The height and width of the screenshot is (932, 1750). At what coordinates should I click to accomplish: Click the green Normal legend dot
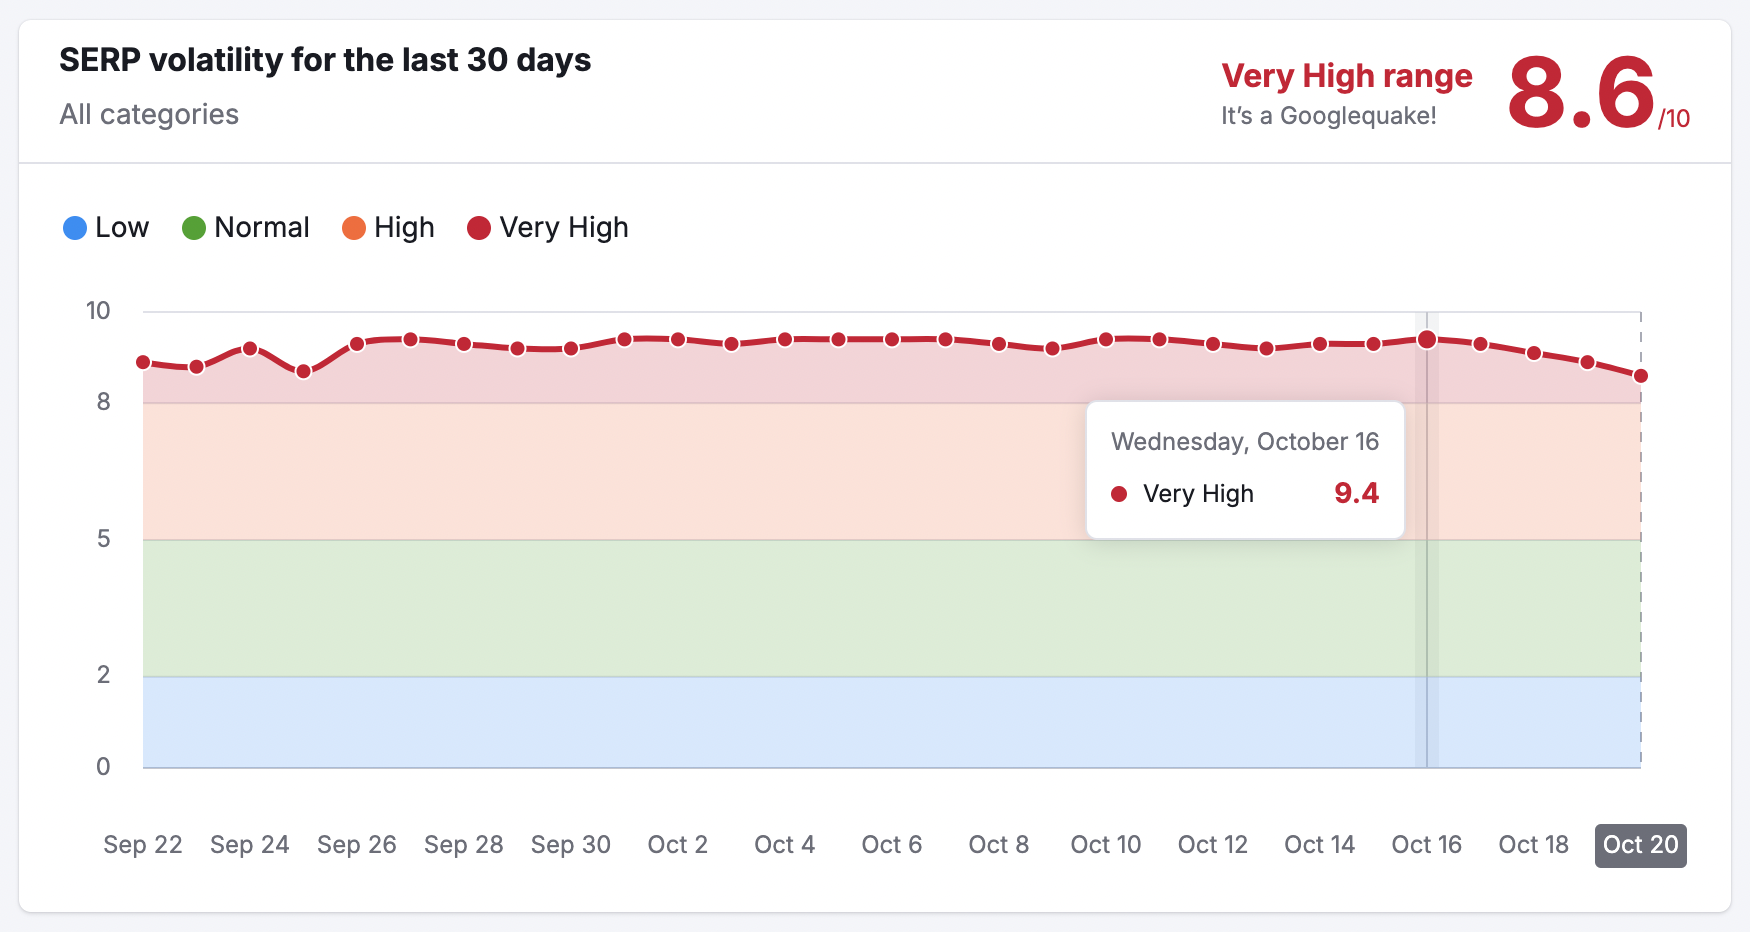194,228
